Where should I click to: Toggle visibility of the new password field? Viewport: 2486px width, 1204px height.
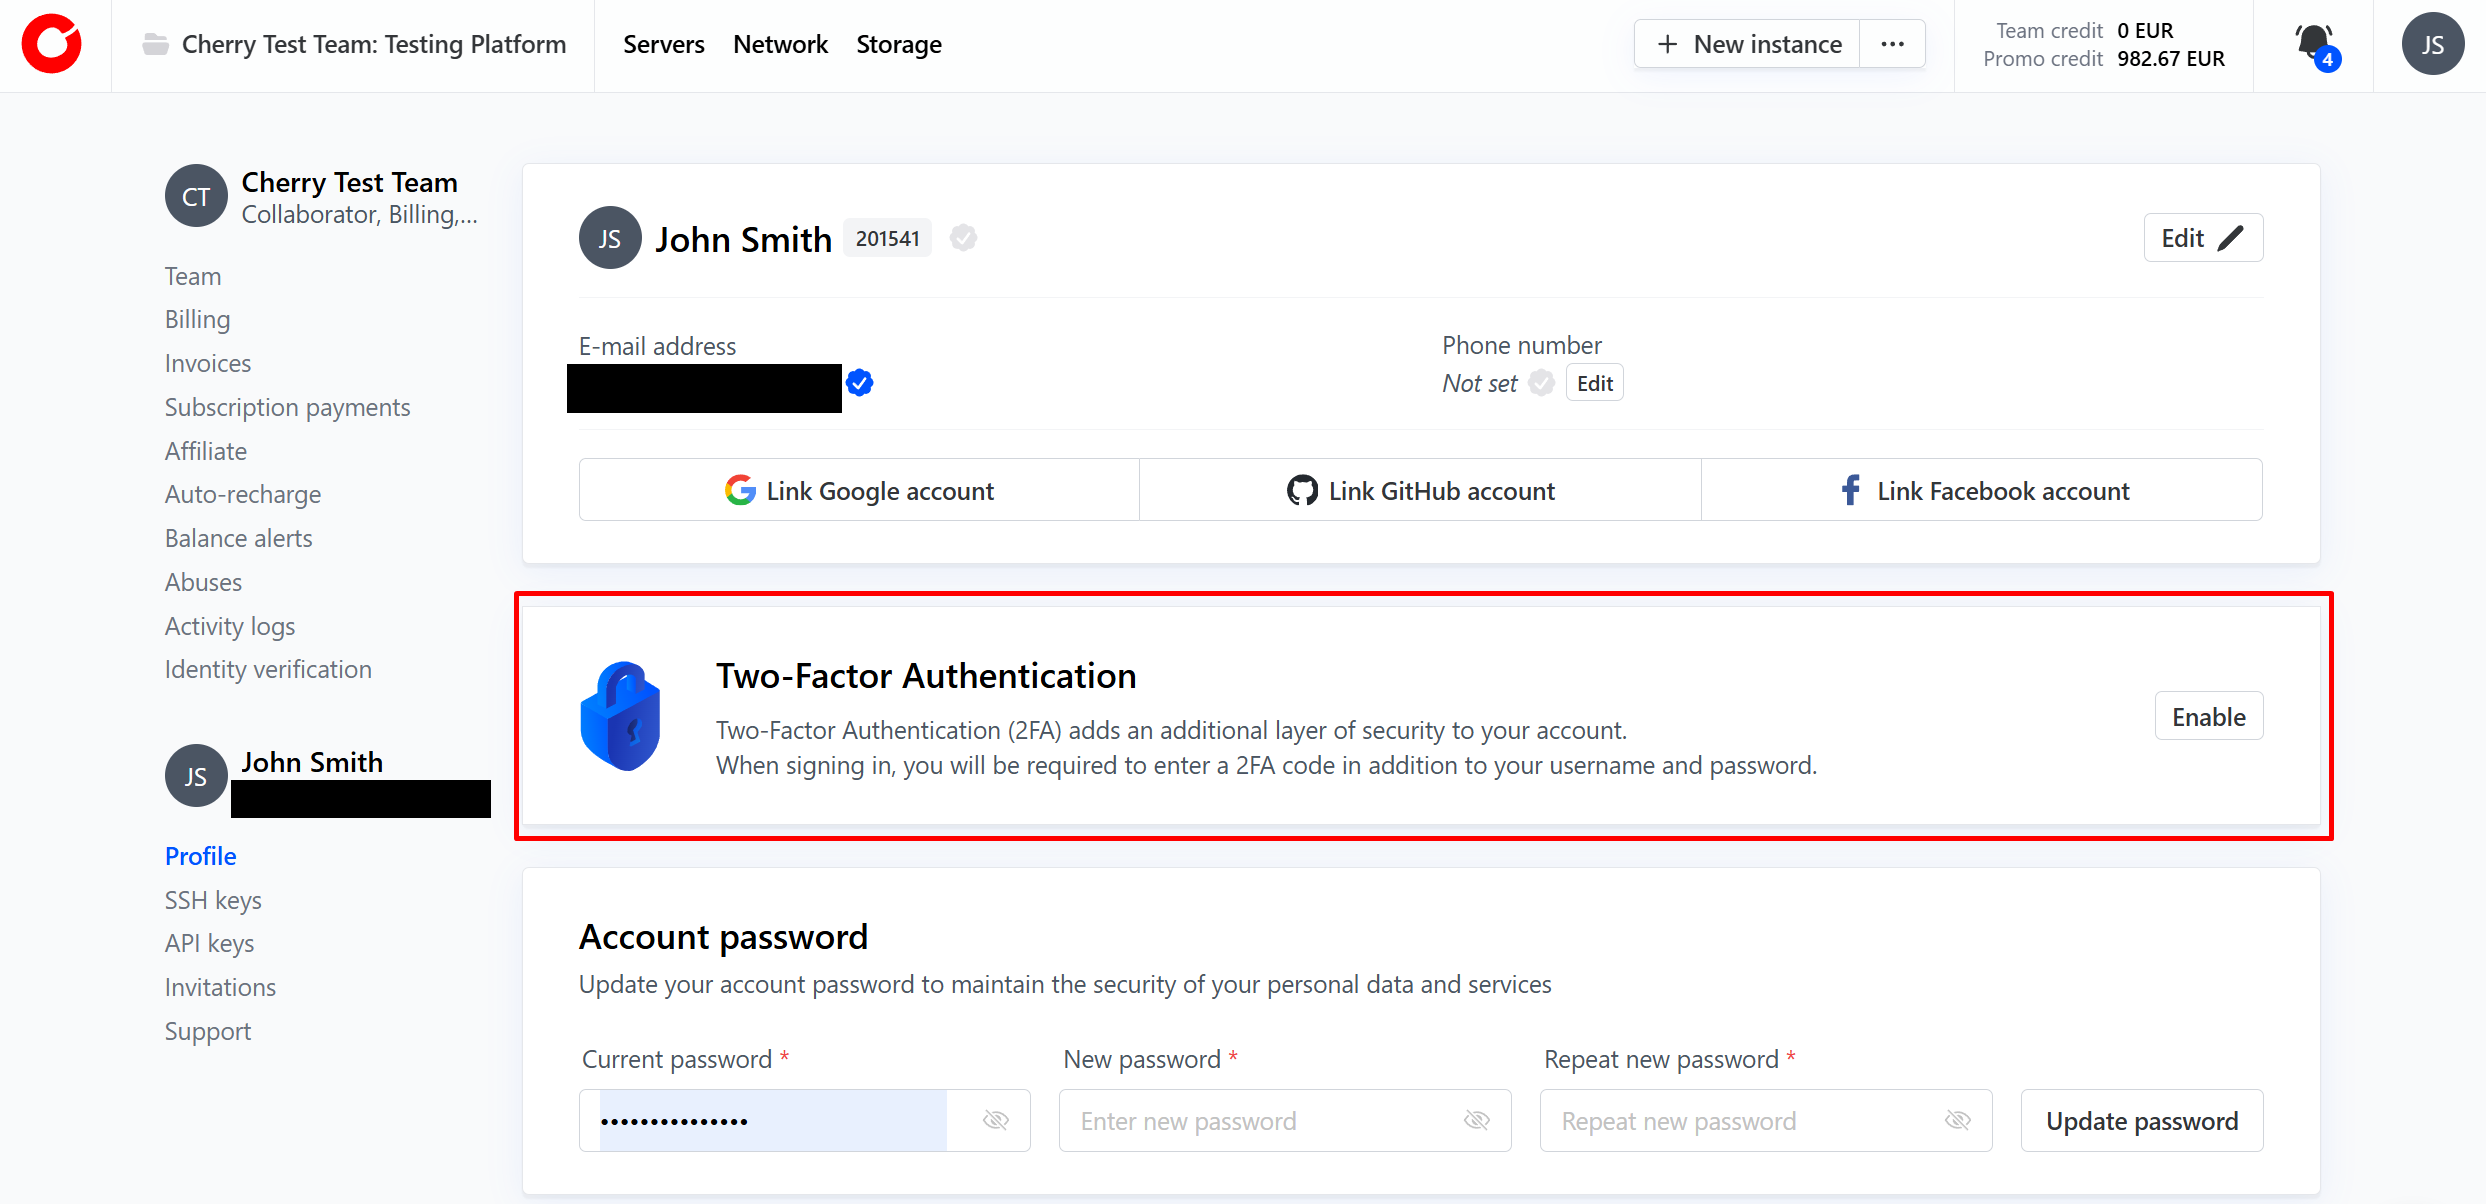(1476, 1120)
